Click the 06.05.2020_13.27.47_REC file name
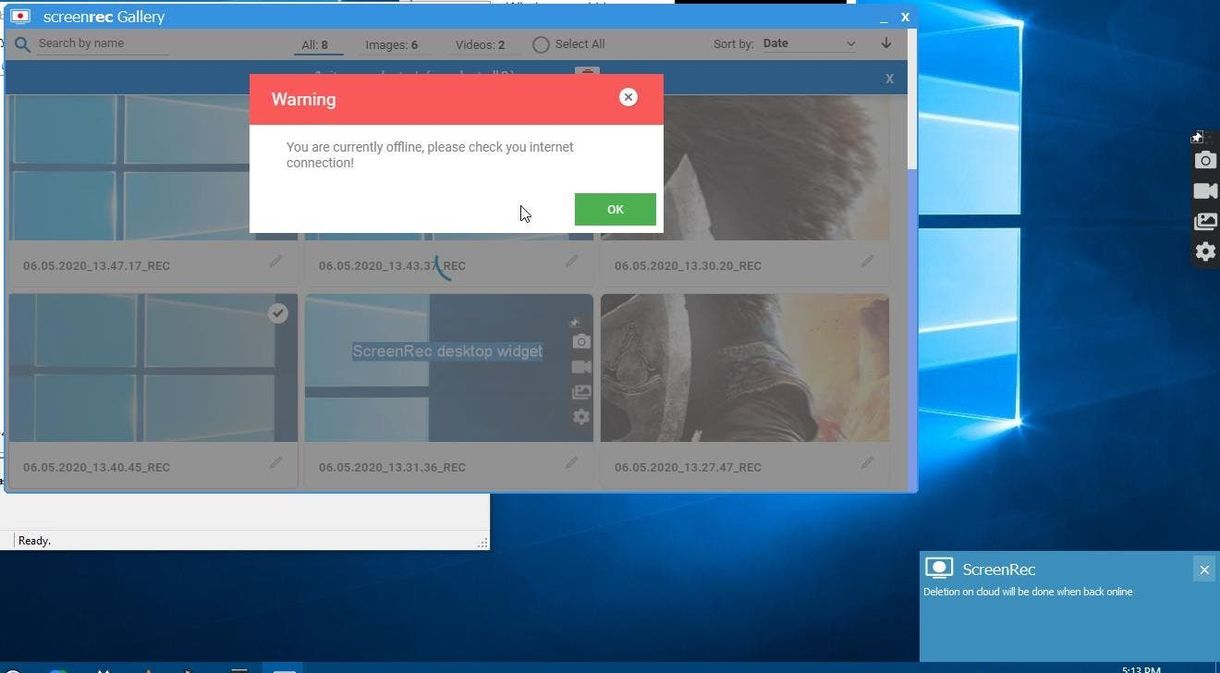Image resolution: width=1220 pixels, height=673 pixels. [688, 467]
